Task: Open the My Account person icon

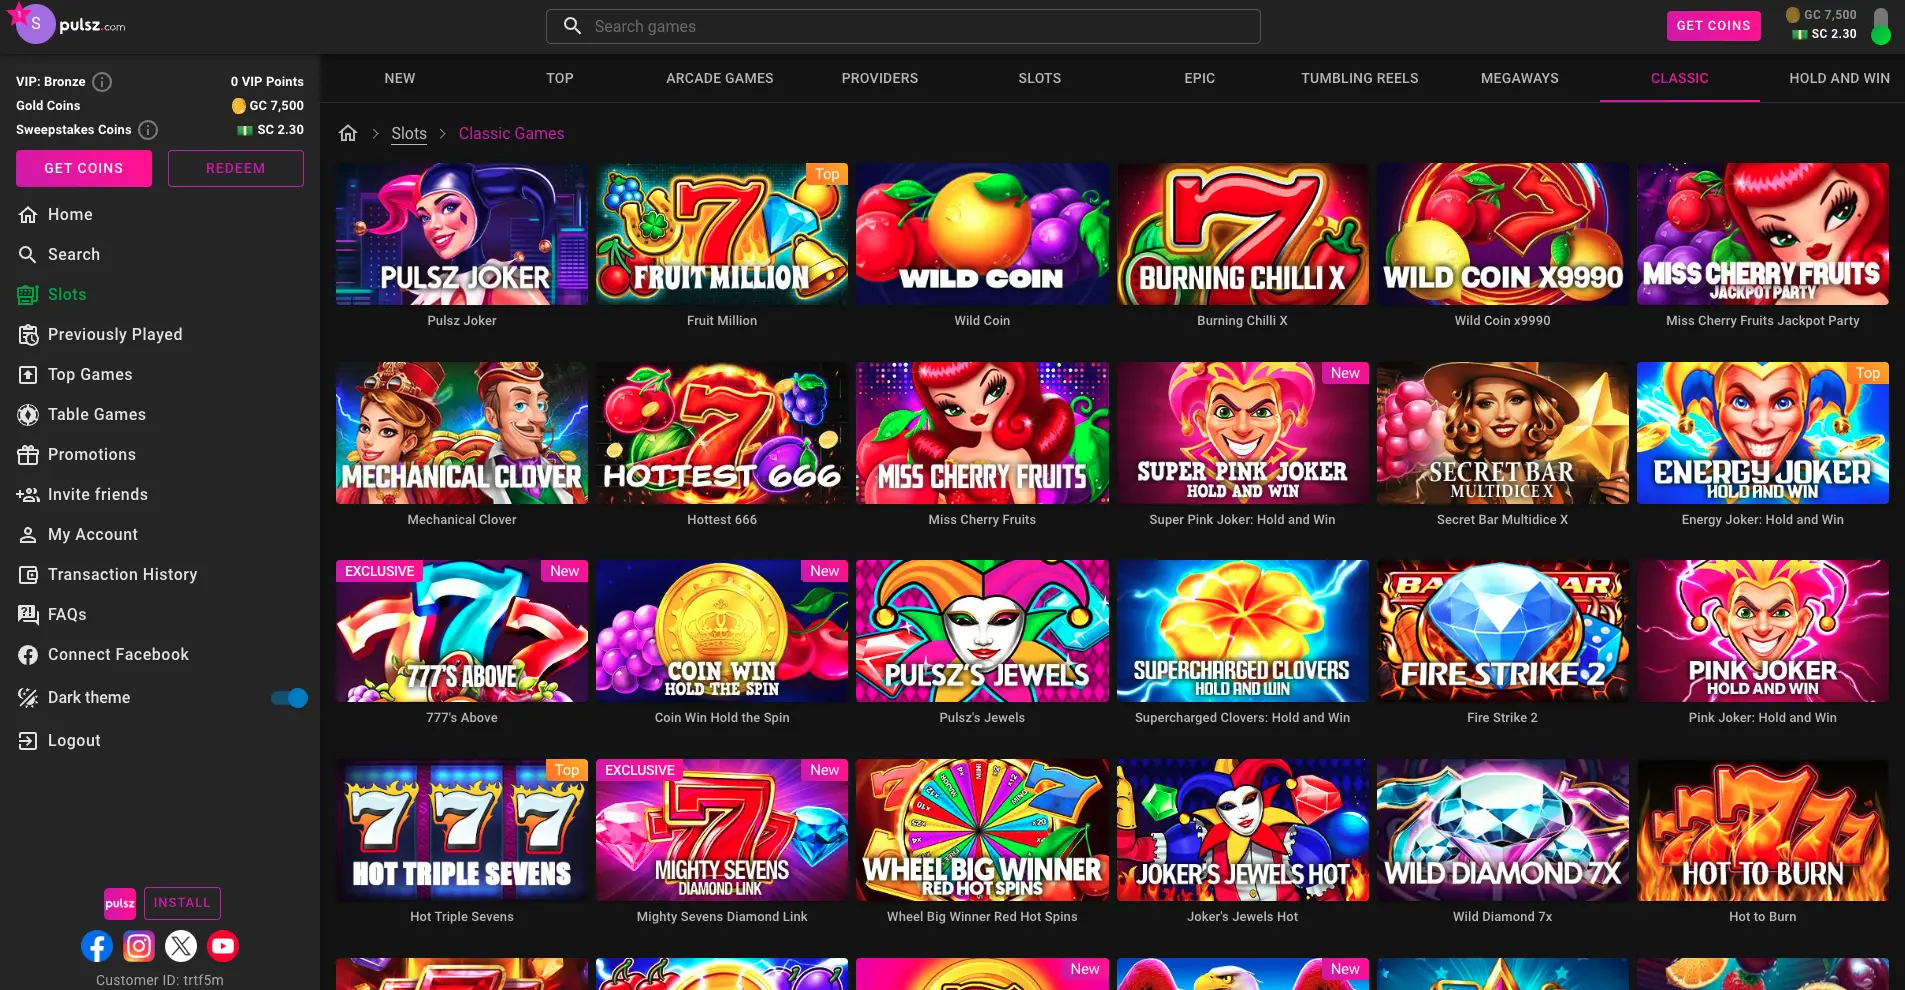Action: click(28, 535)
